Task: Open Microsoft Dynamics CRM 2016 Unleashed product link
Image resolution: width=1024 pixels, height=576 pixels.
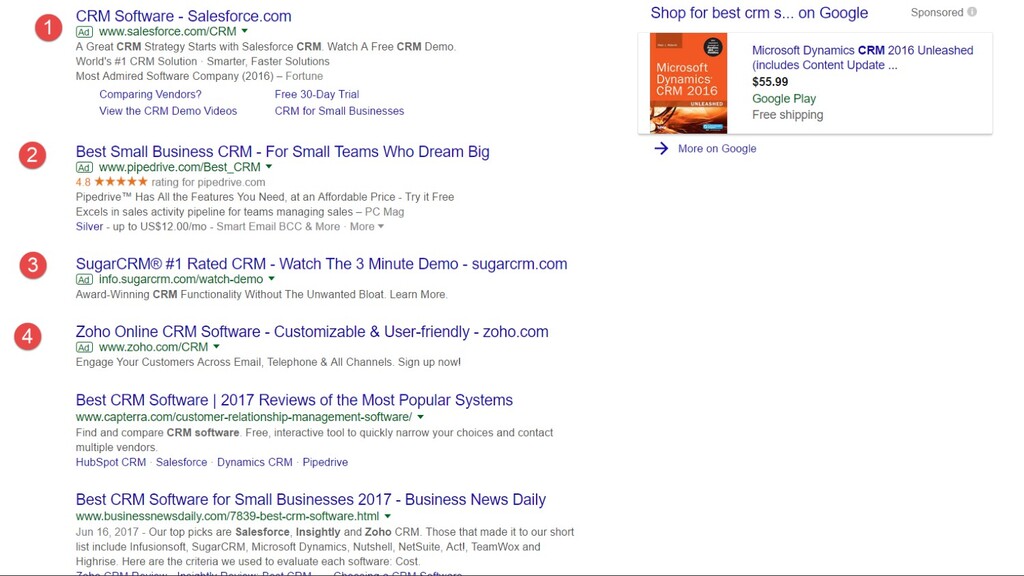Action: 863,57
